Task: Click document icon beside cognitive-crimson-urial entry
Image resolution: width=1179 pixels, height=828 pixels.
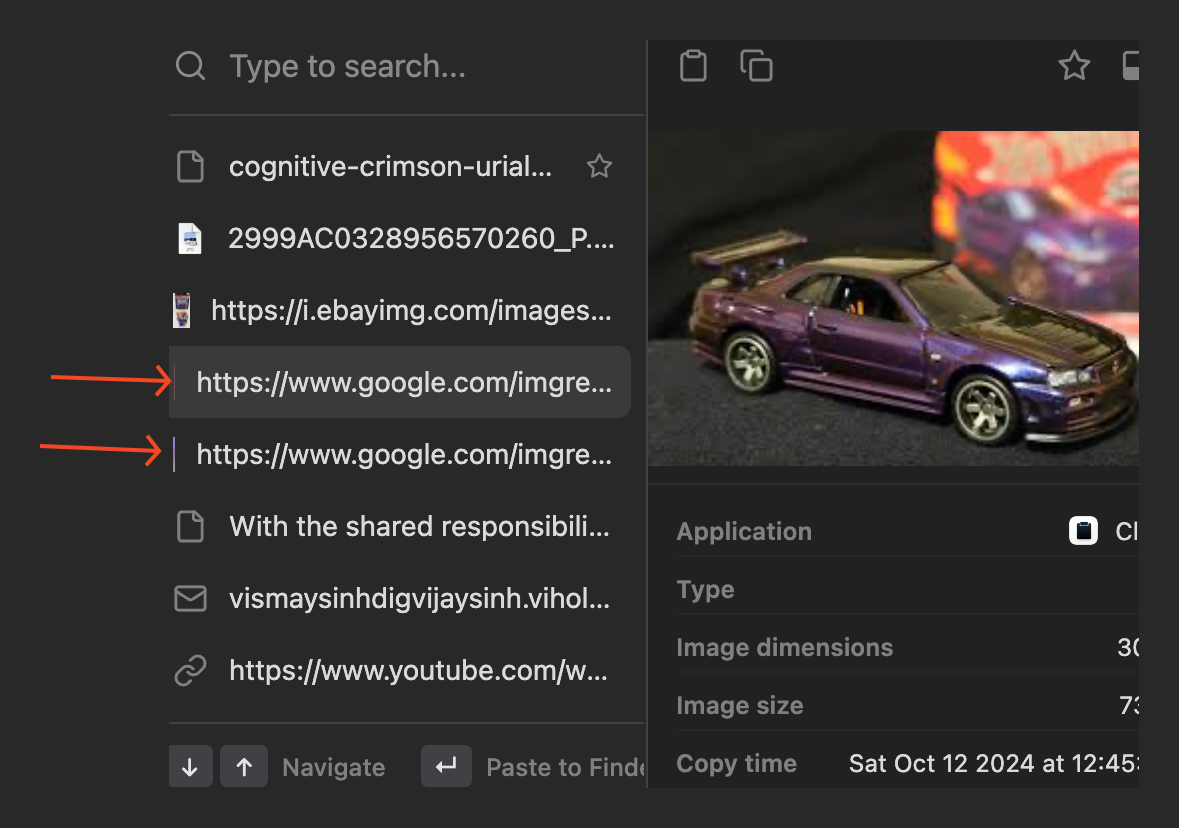Action: 190,166
